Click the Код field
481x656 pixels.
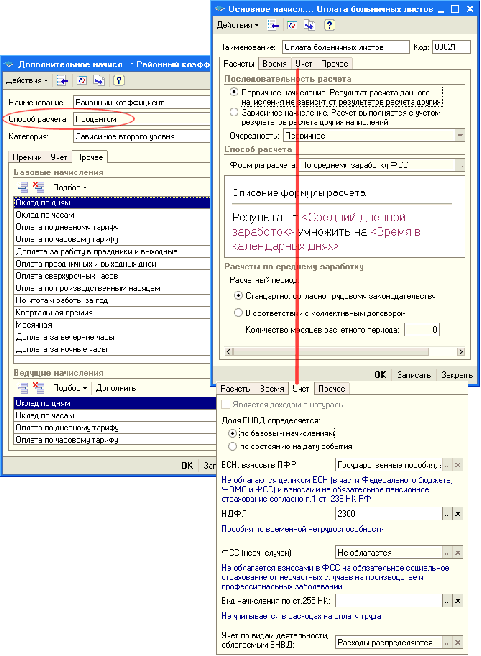[x=451, y=47]
